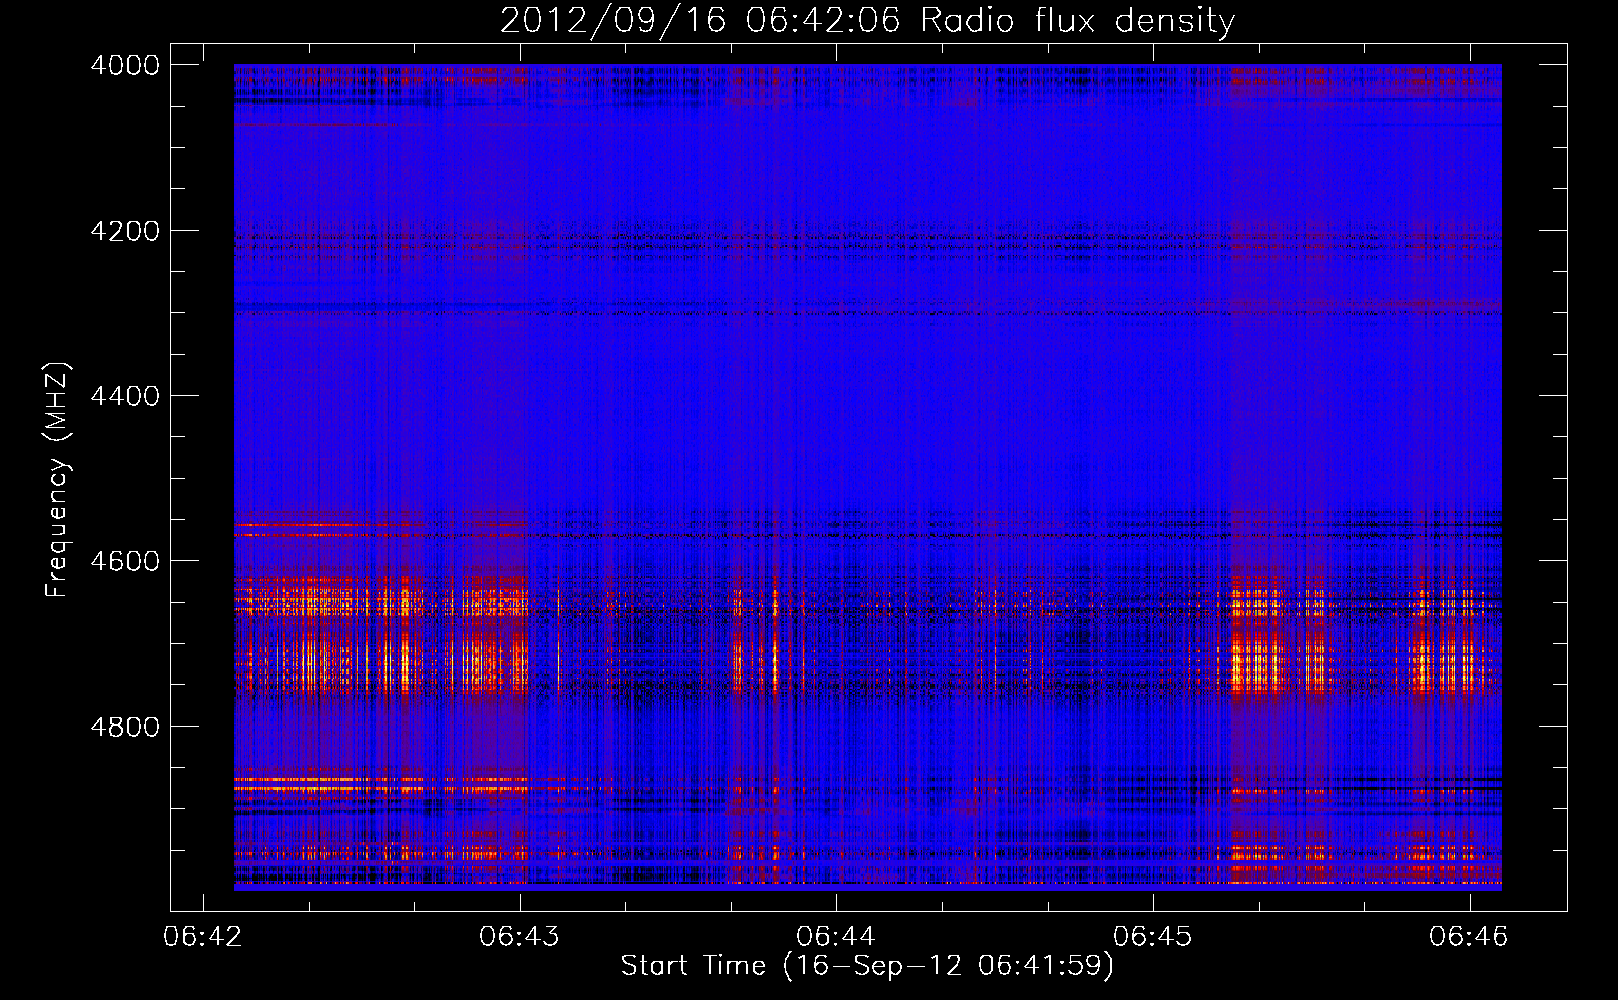1618x1000 pixels.
Task: Click the 06:46 time tick label
Action: click(1469, 937)
